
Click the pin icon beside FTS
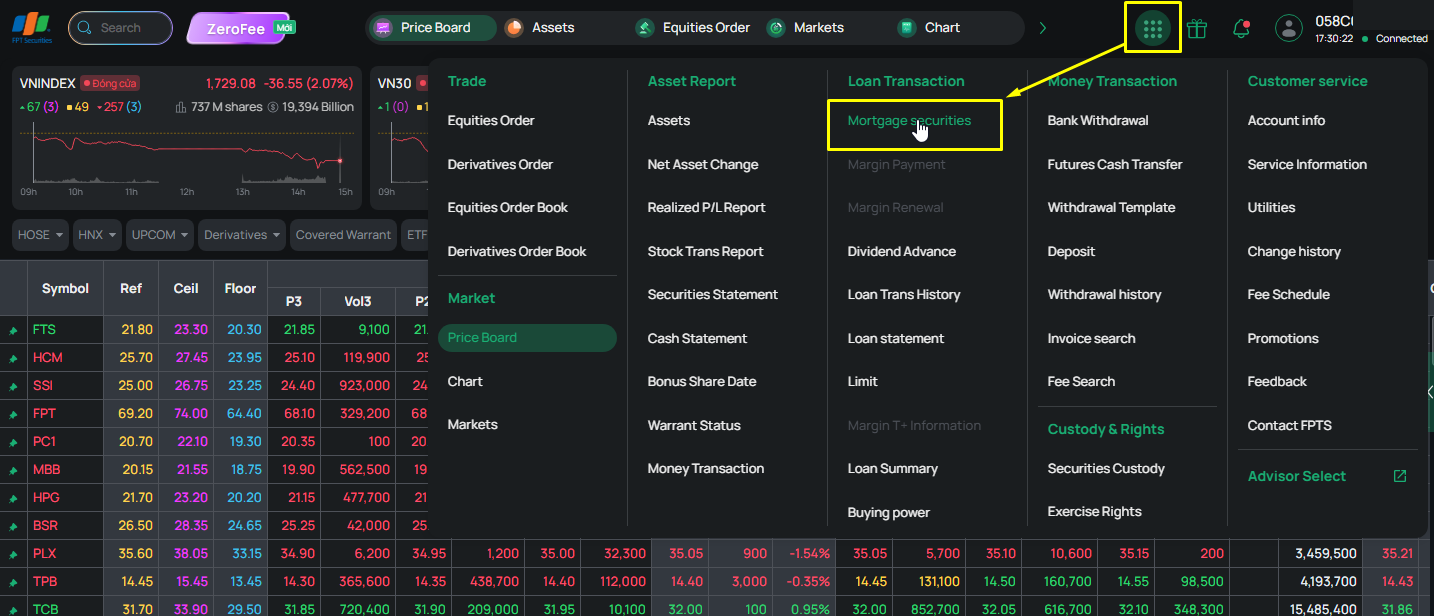[x=13, y=330]
